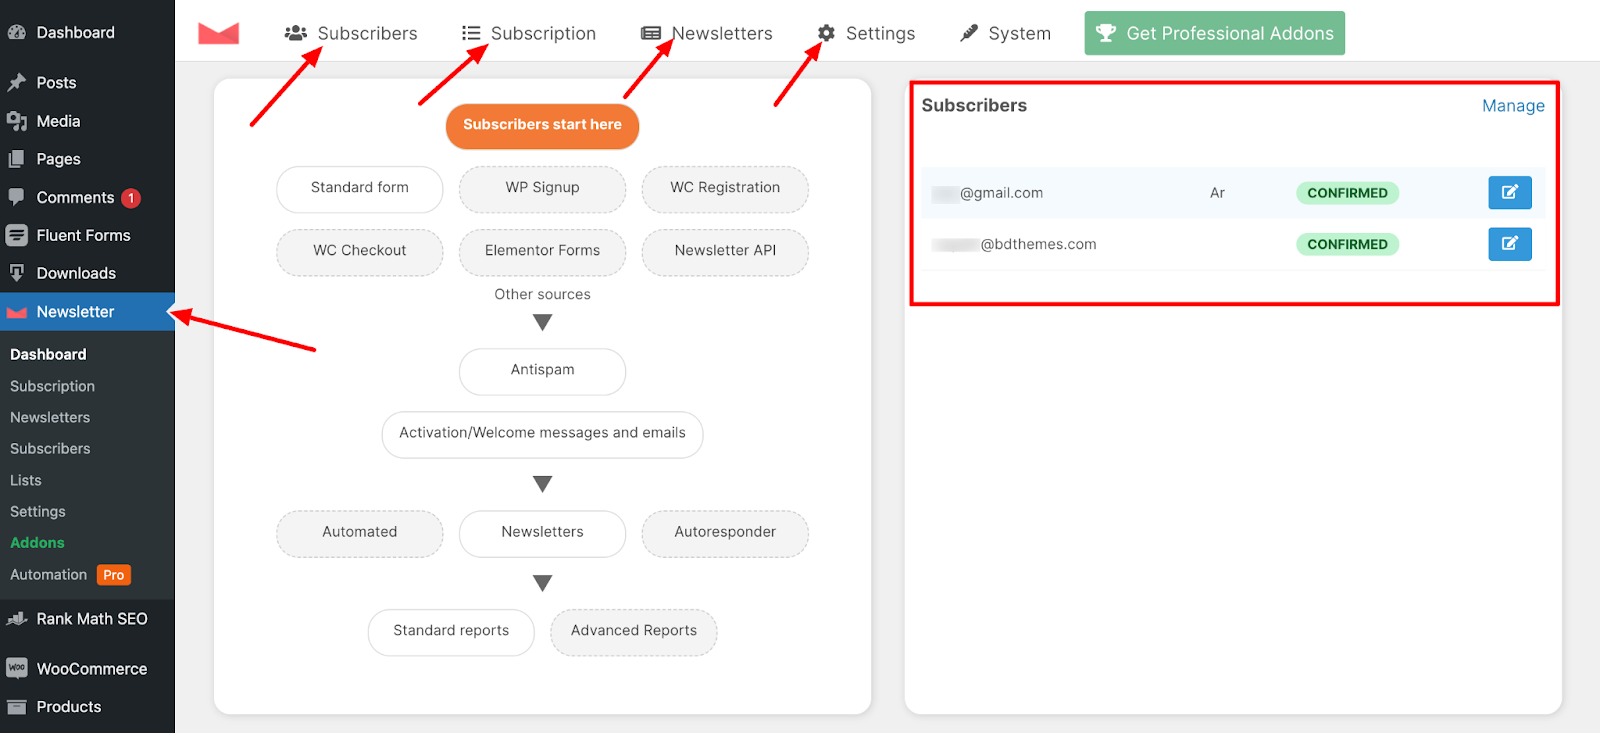
Task: Click the WooCommerce icon in the sidebar
Action: click(x=17, y=668)
